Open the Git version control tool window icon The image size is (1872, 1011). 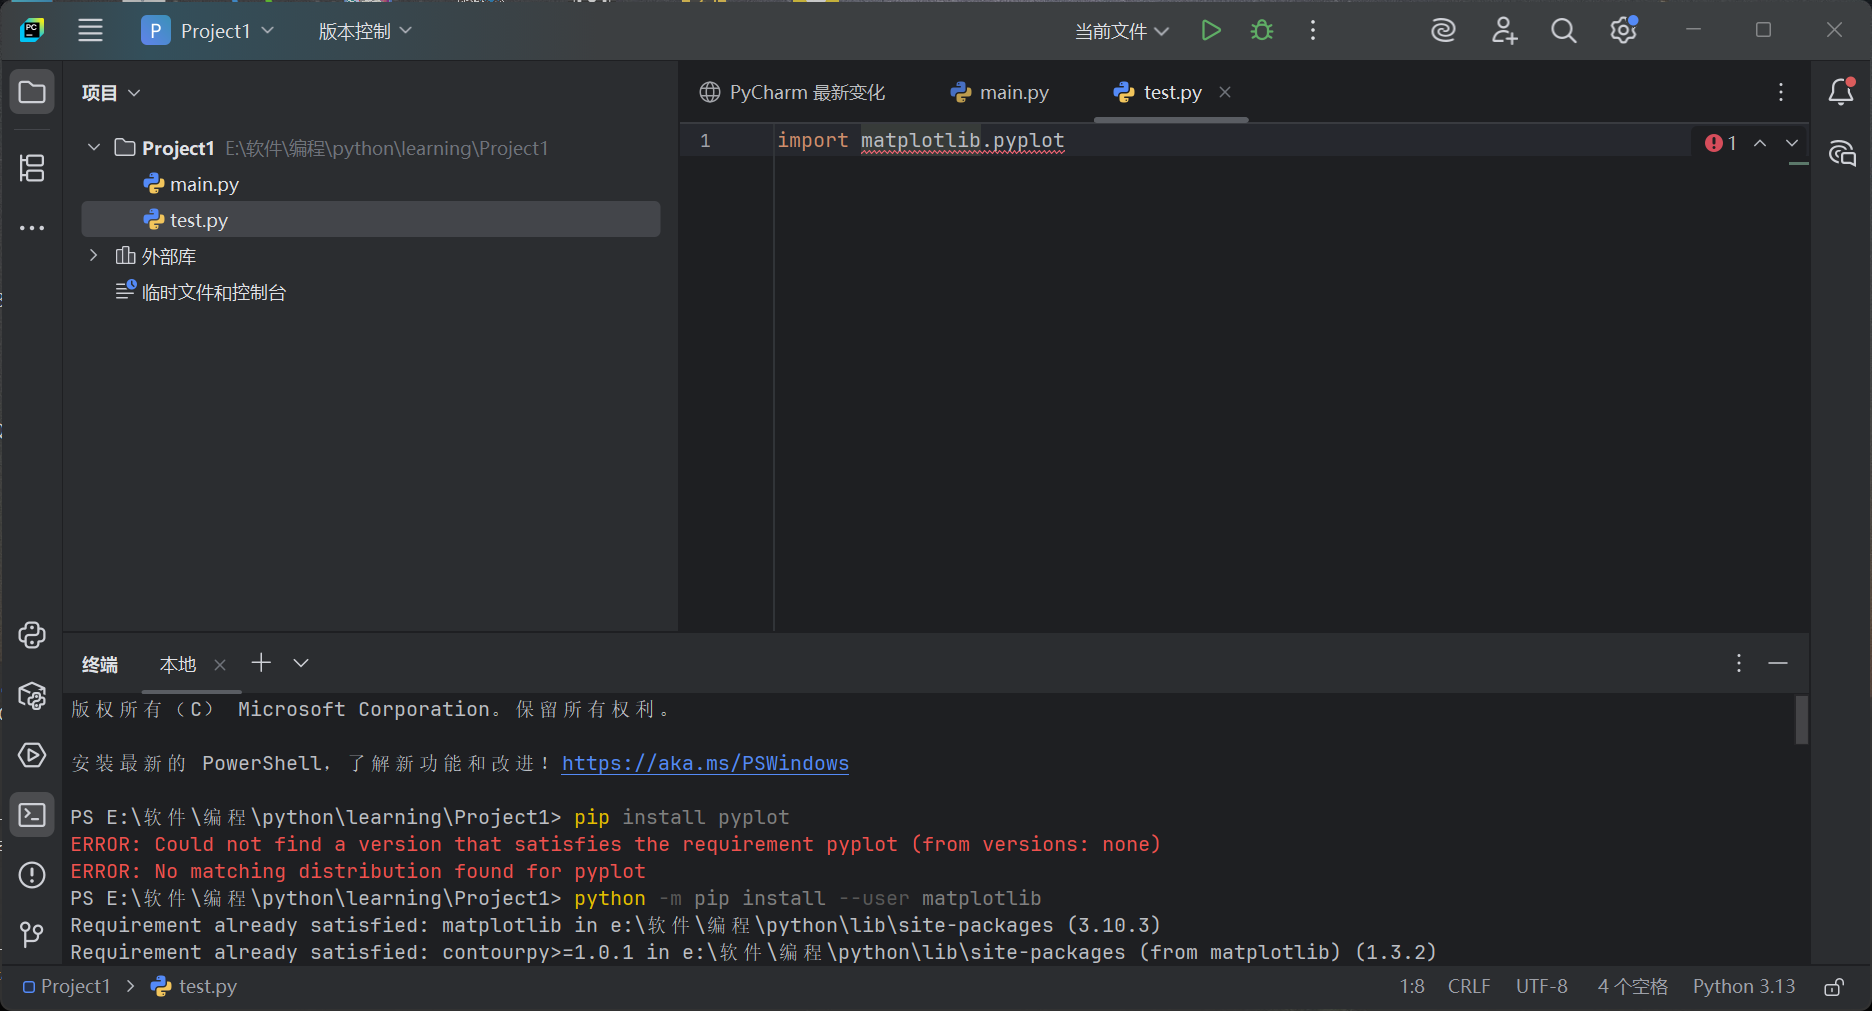point(32,935)
